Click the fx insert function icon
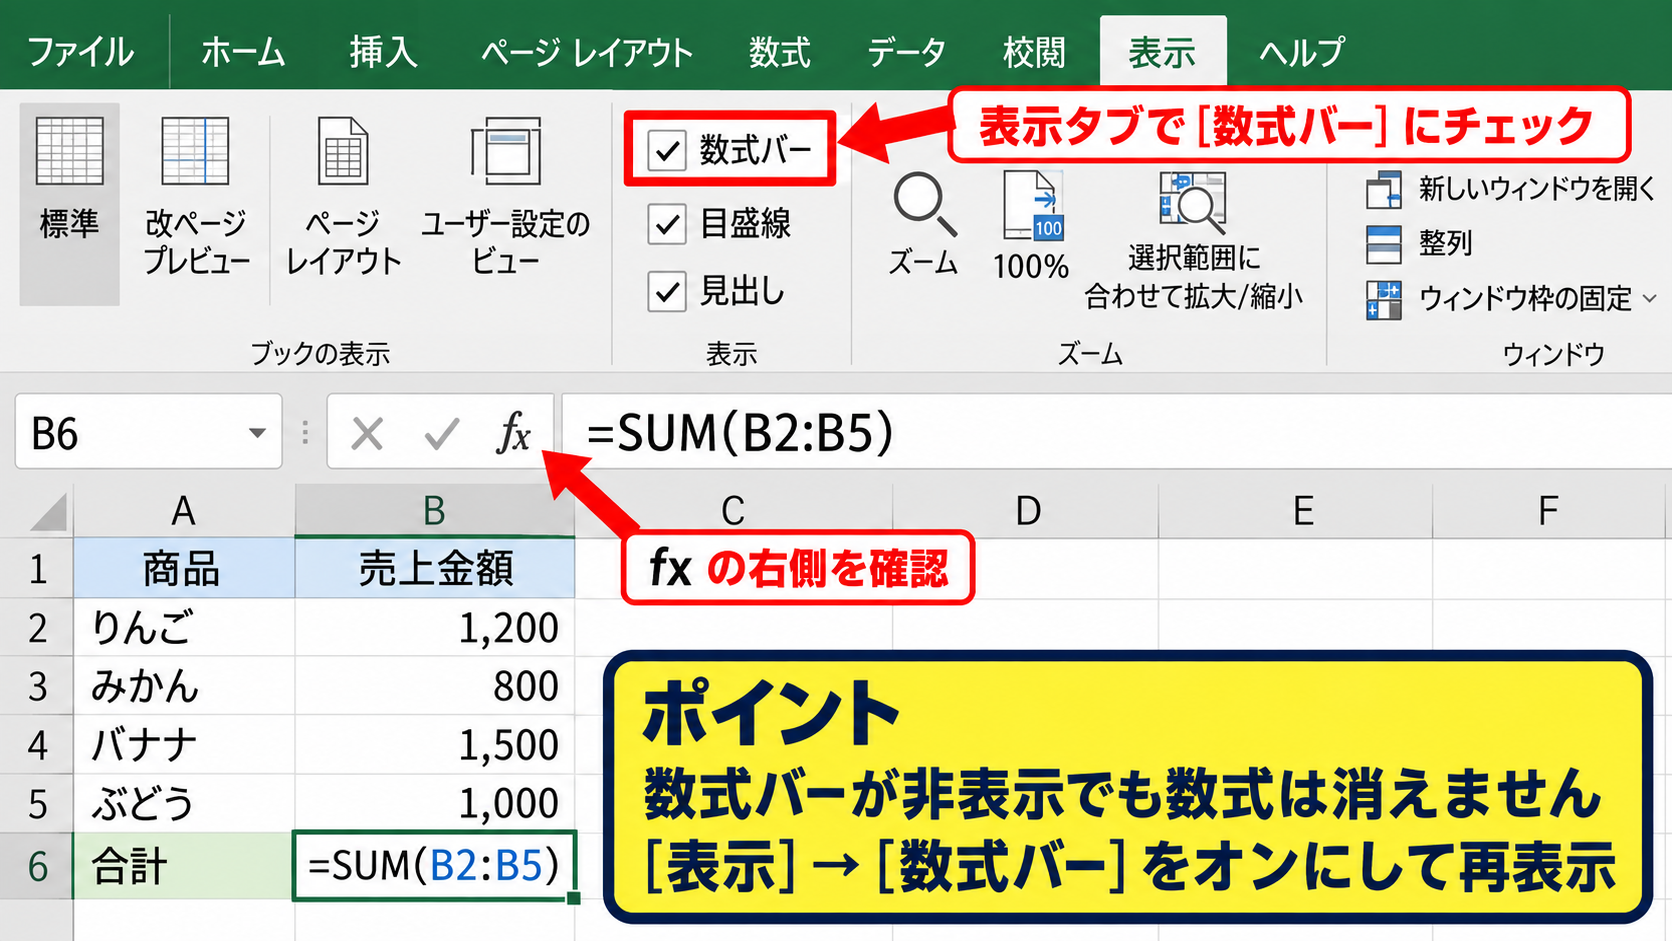The width and height of the screenshot is (1672, 941). pos(513,433)
